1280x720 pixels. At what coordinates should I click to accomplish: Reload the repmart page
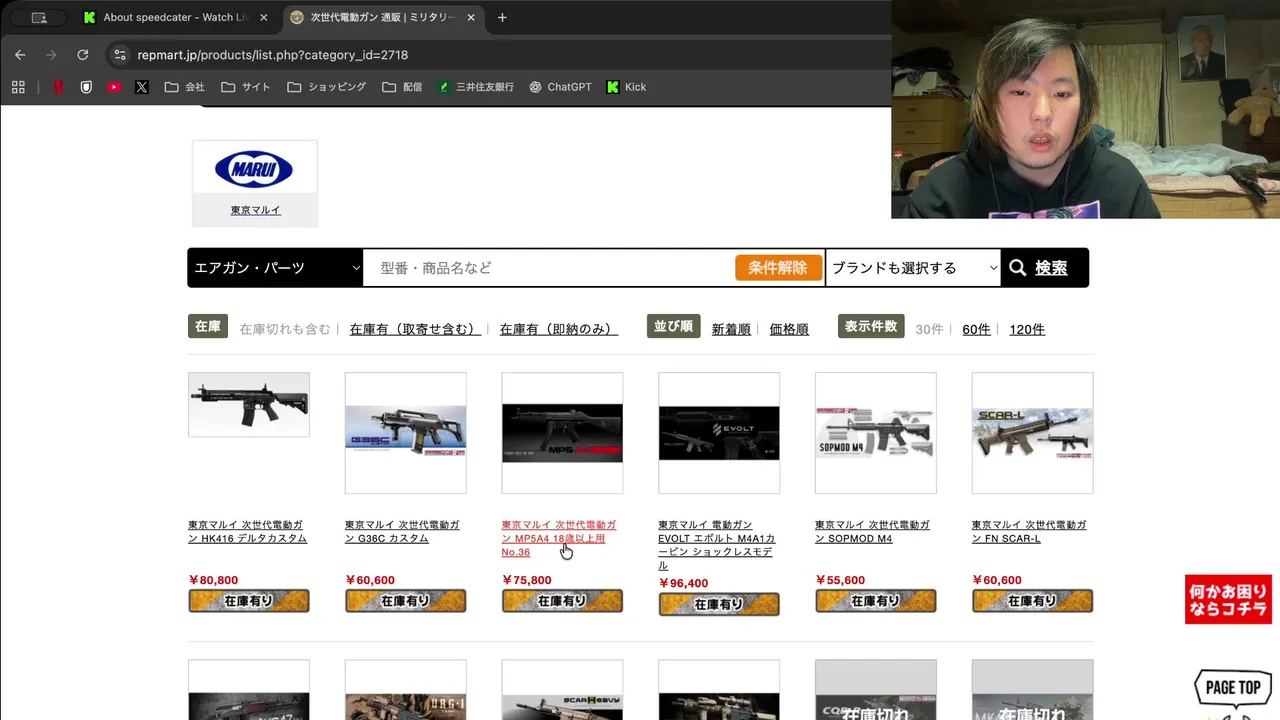83,55
